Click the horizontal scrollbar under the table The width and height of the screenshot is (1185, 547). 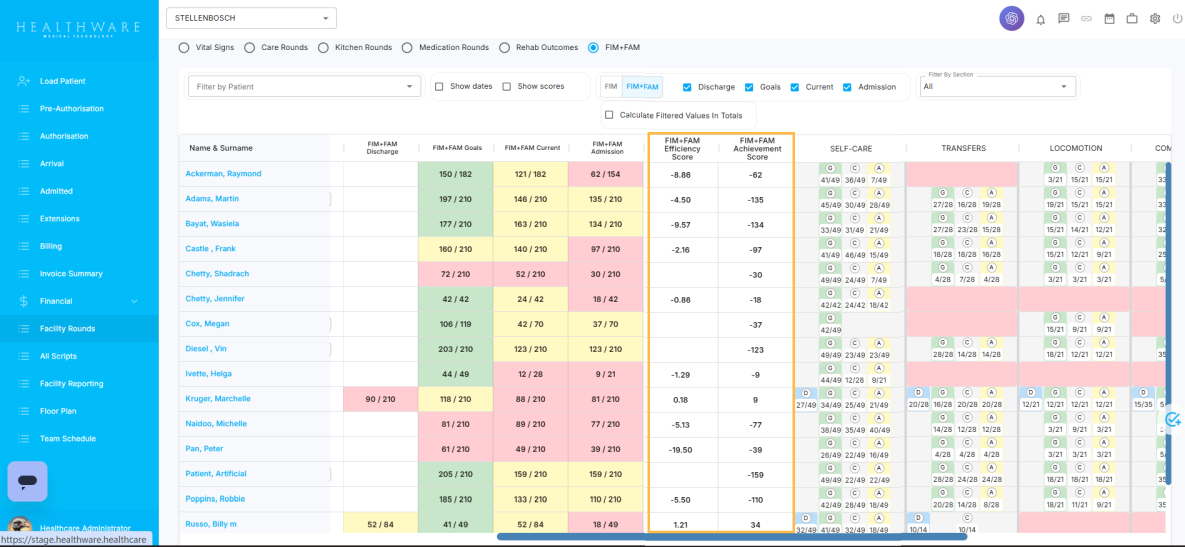pyautogui.click(x=731, y=537)
